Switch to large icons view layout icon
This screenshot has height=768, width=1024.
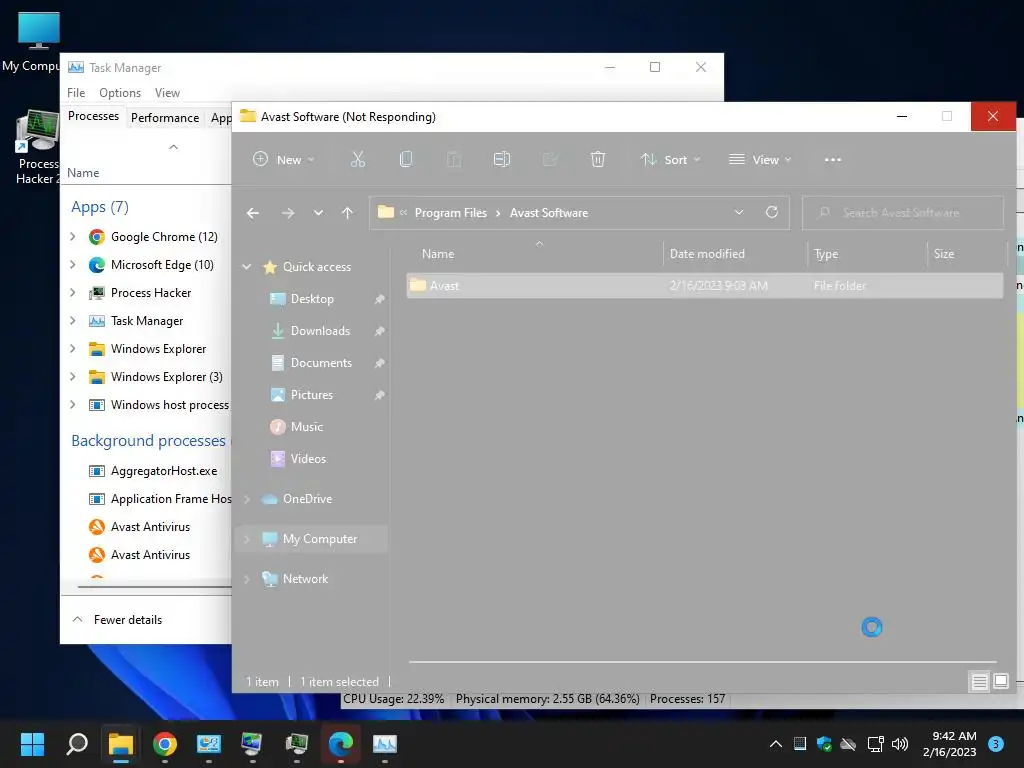click(1000, 682)
